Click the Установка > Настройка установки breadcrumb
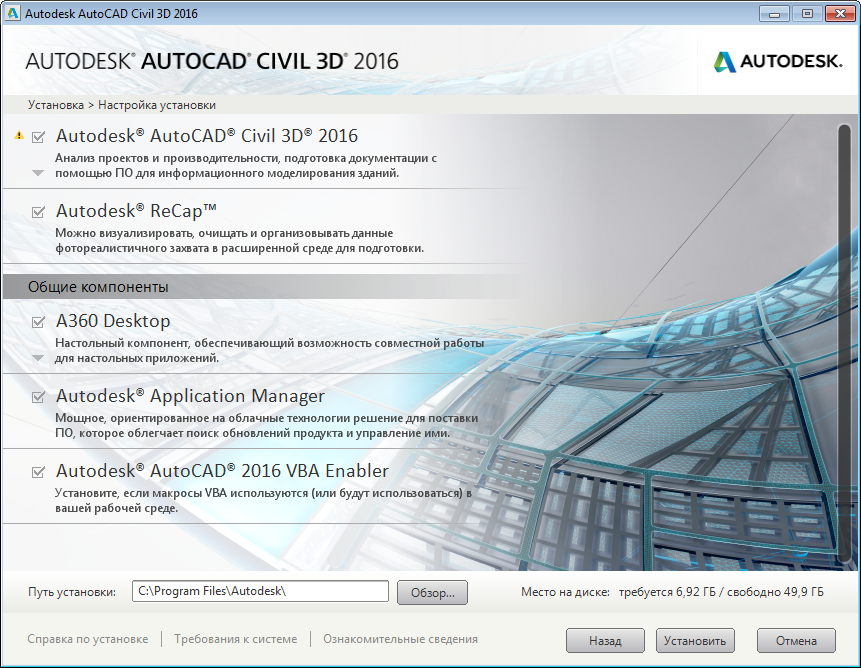The width and height of the screenshot is (861, 668). tap(122, 105)
